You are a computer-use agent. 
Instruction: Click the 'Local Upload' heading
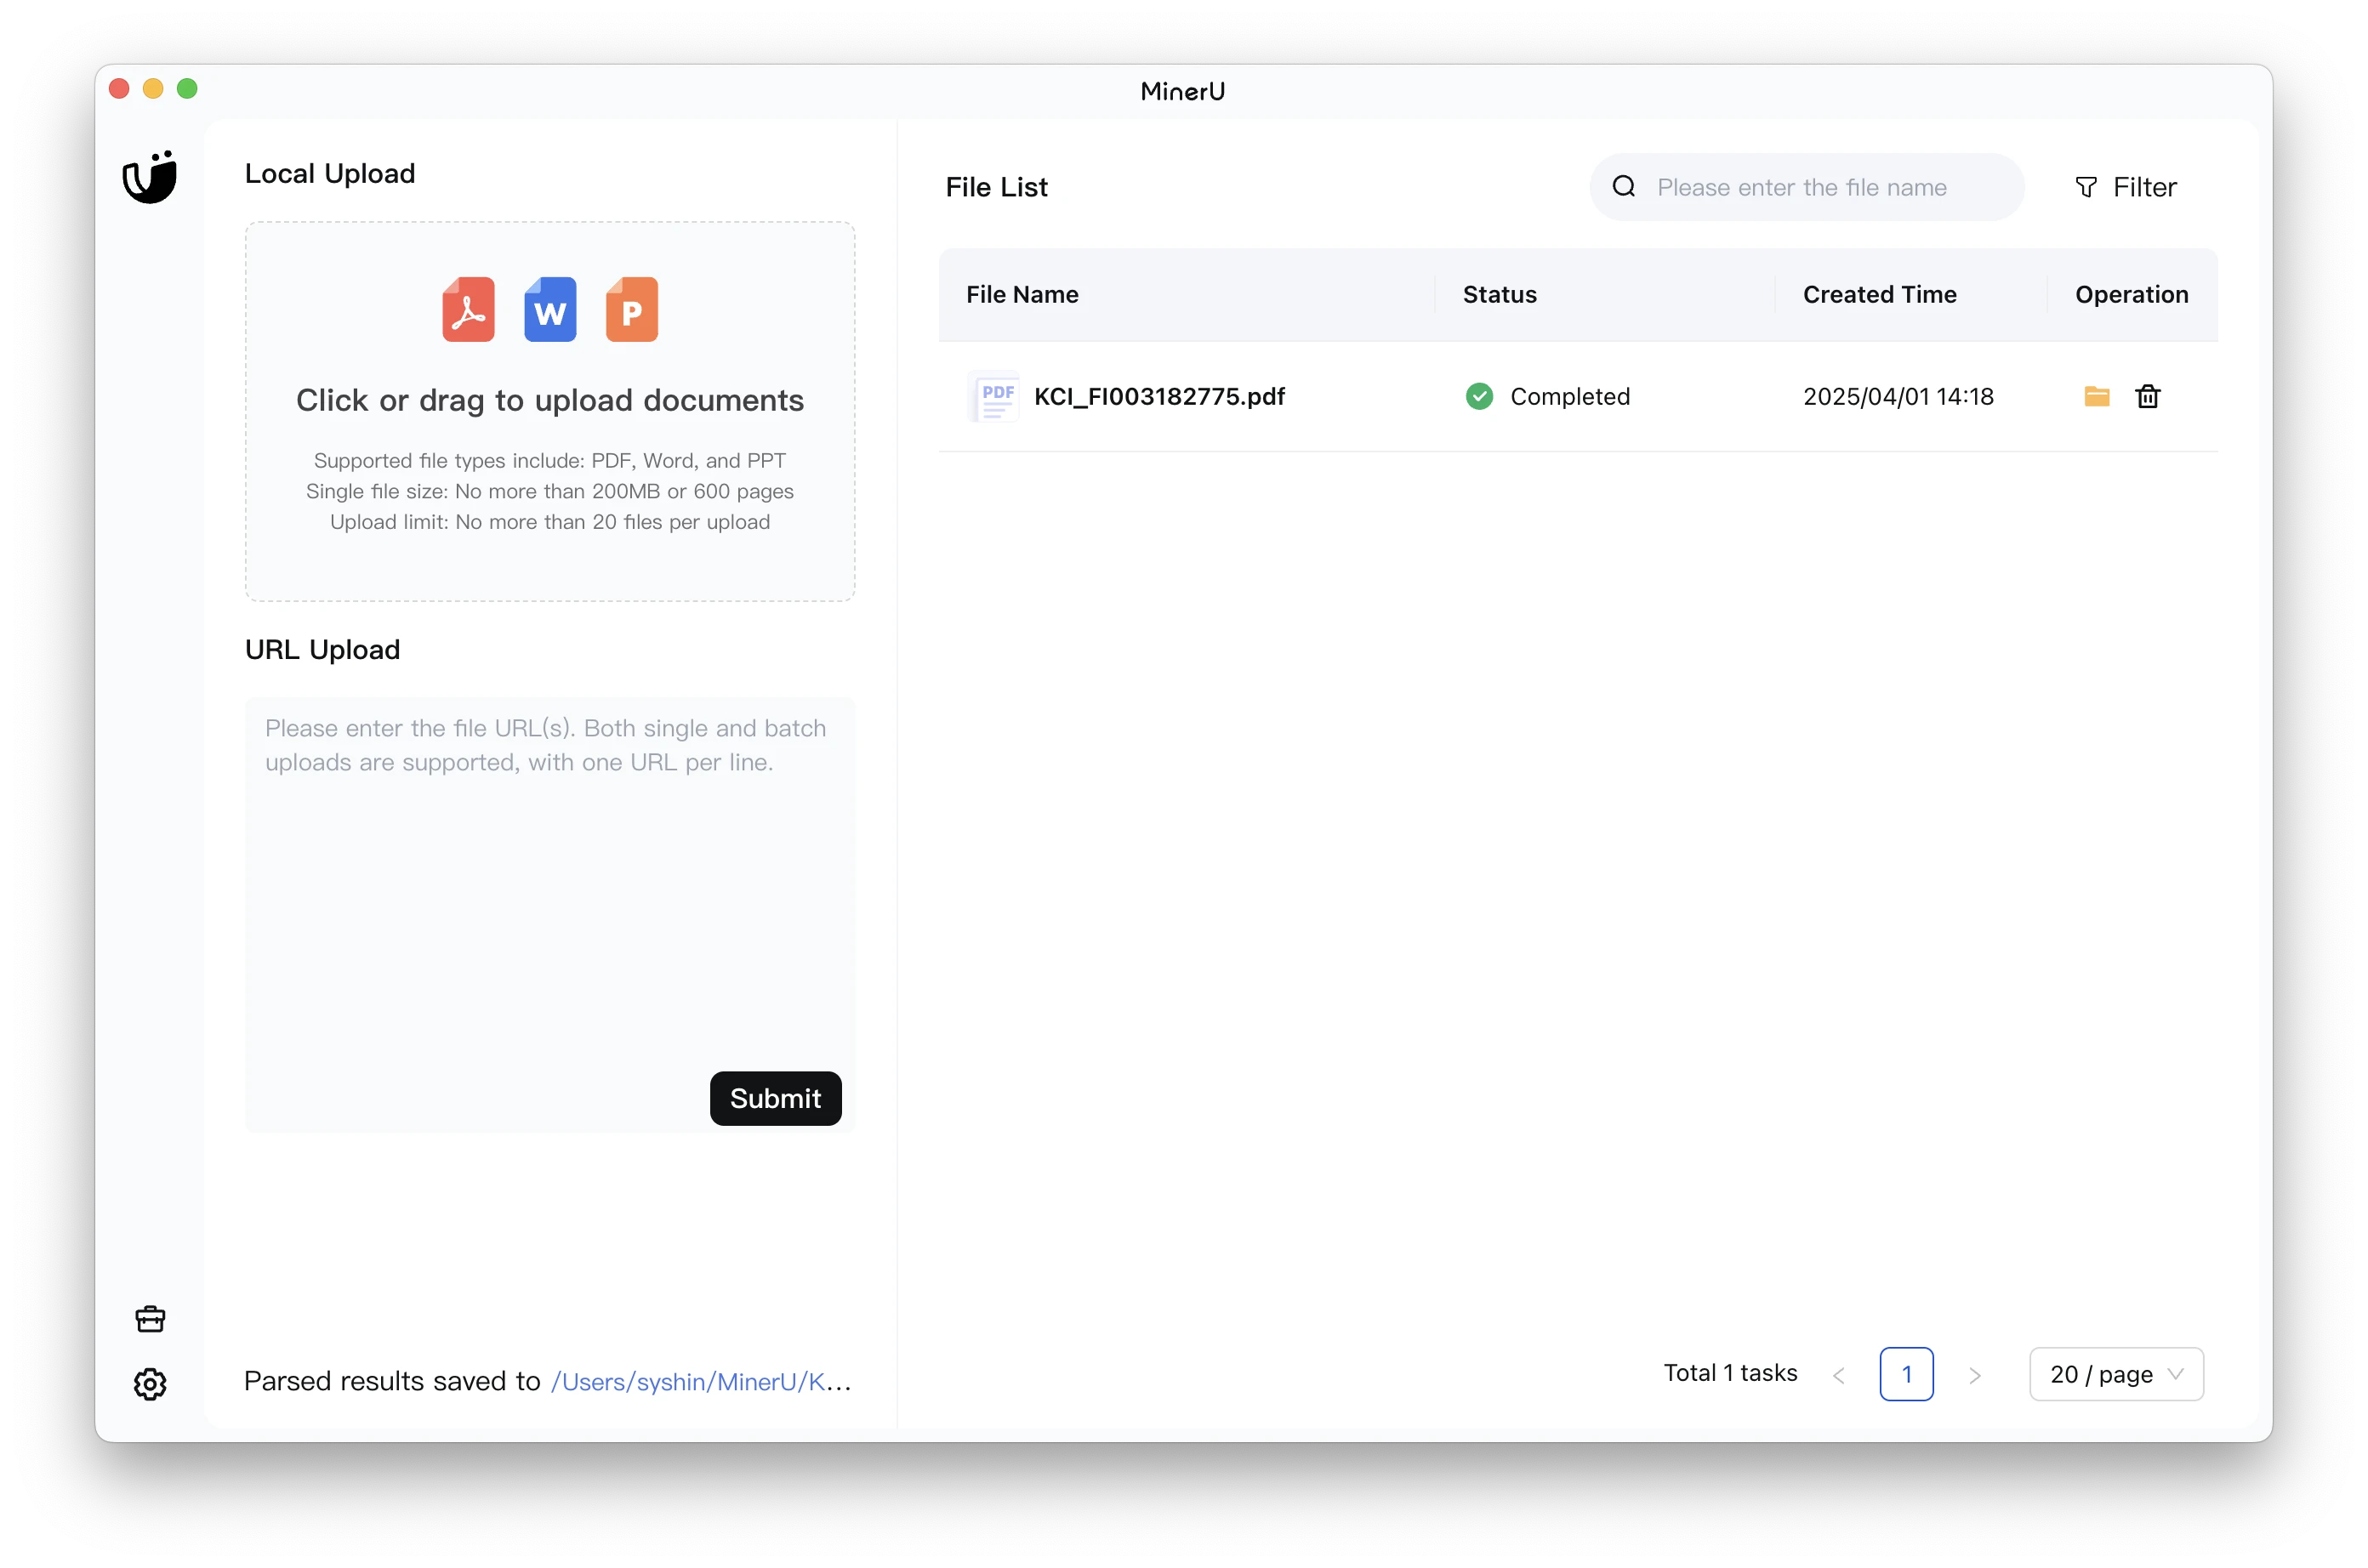[330, 173]
